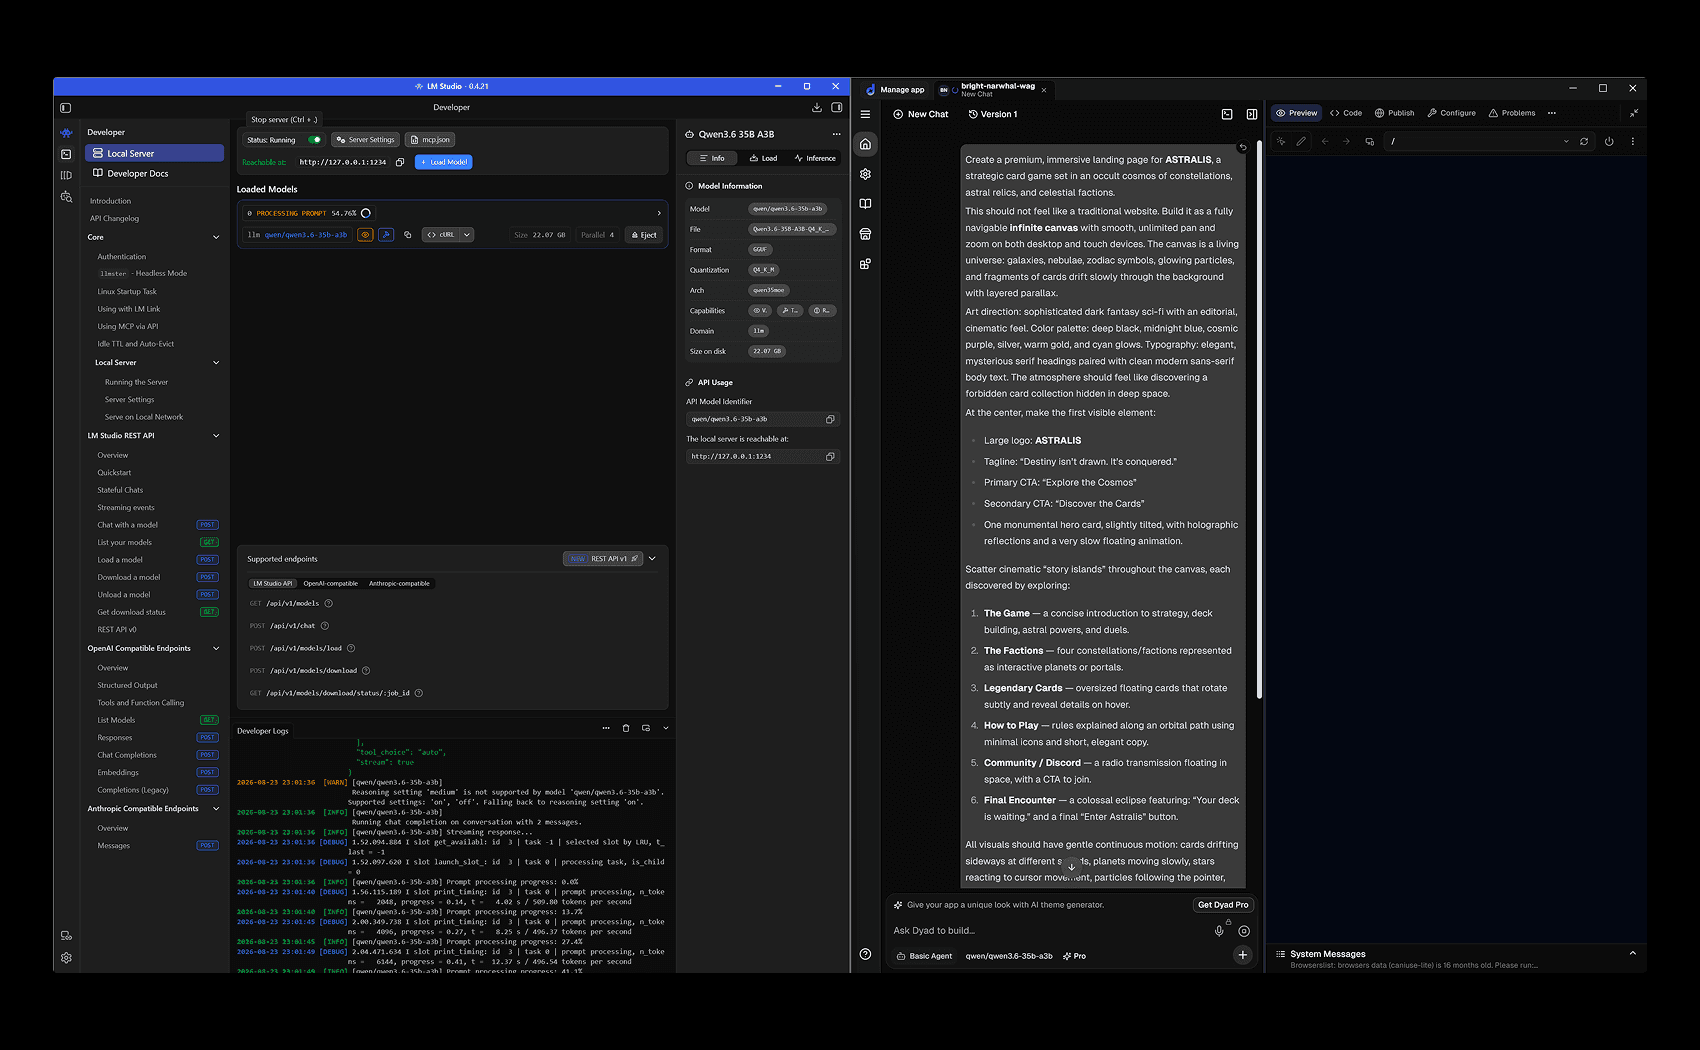Open Dyad settings gear in sidebar
The width and height of the screenshot is (1700, 1050).
coord(865,174)
